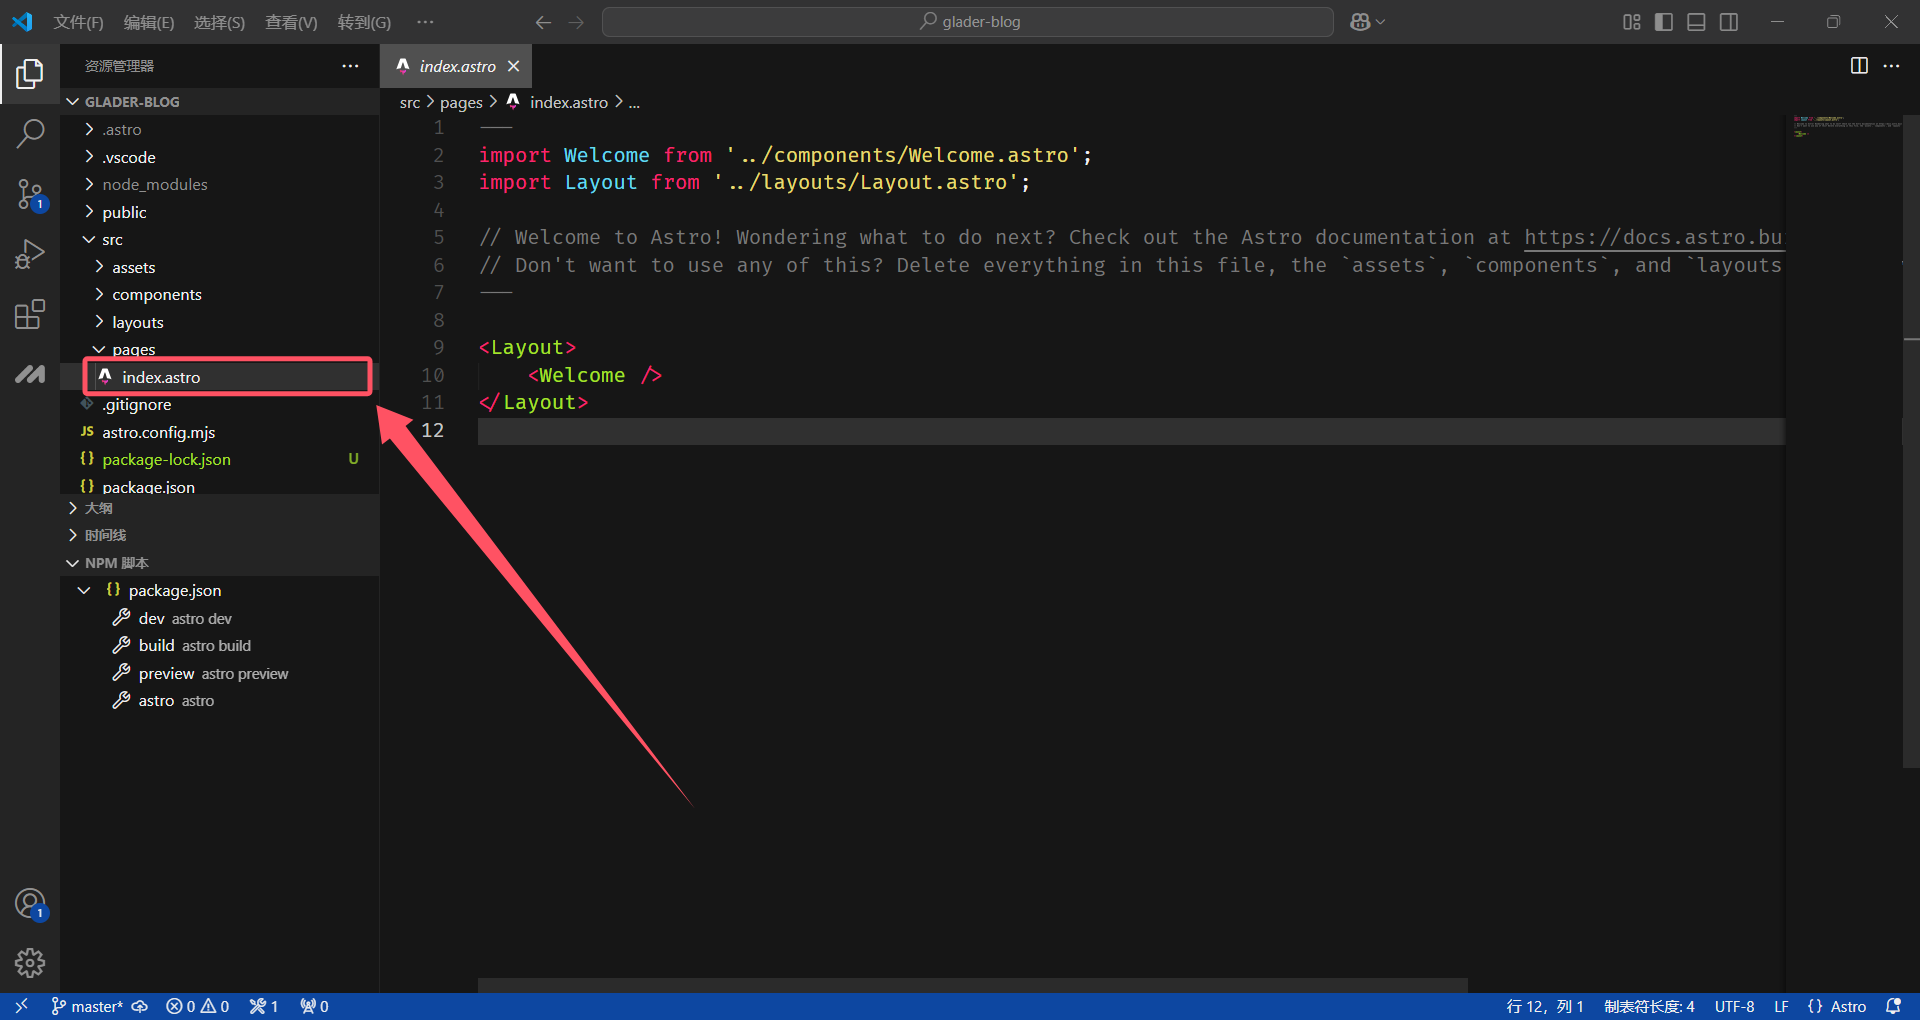Collapse the NPM 脚本 section
This screenshot has width=1920, height=1020.
pos(116,563)
